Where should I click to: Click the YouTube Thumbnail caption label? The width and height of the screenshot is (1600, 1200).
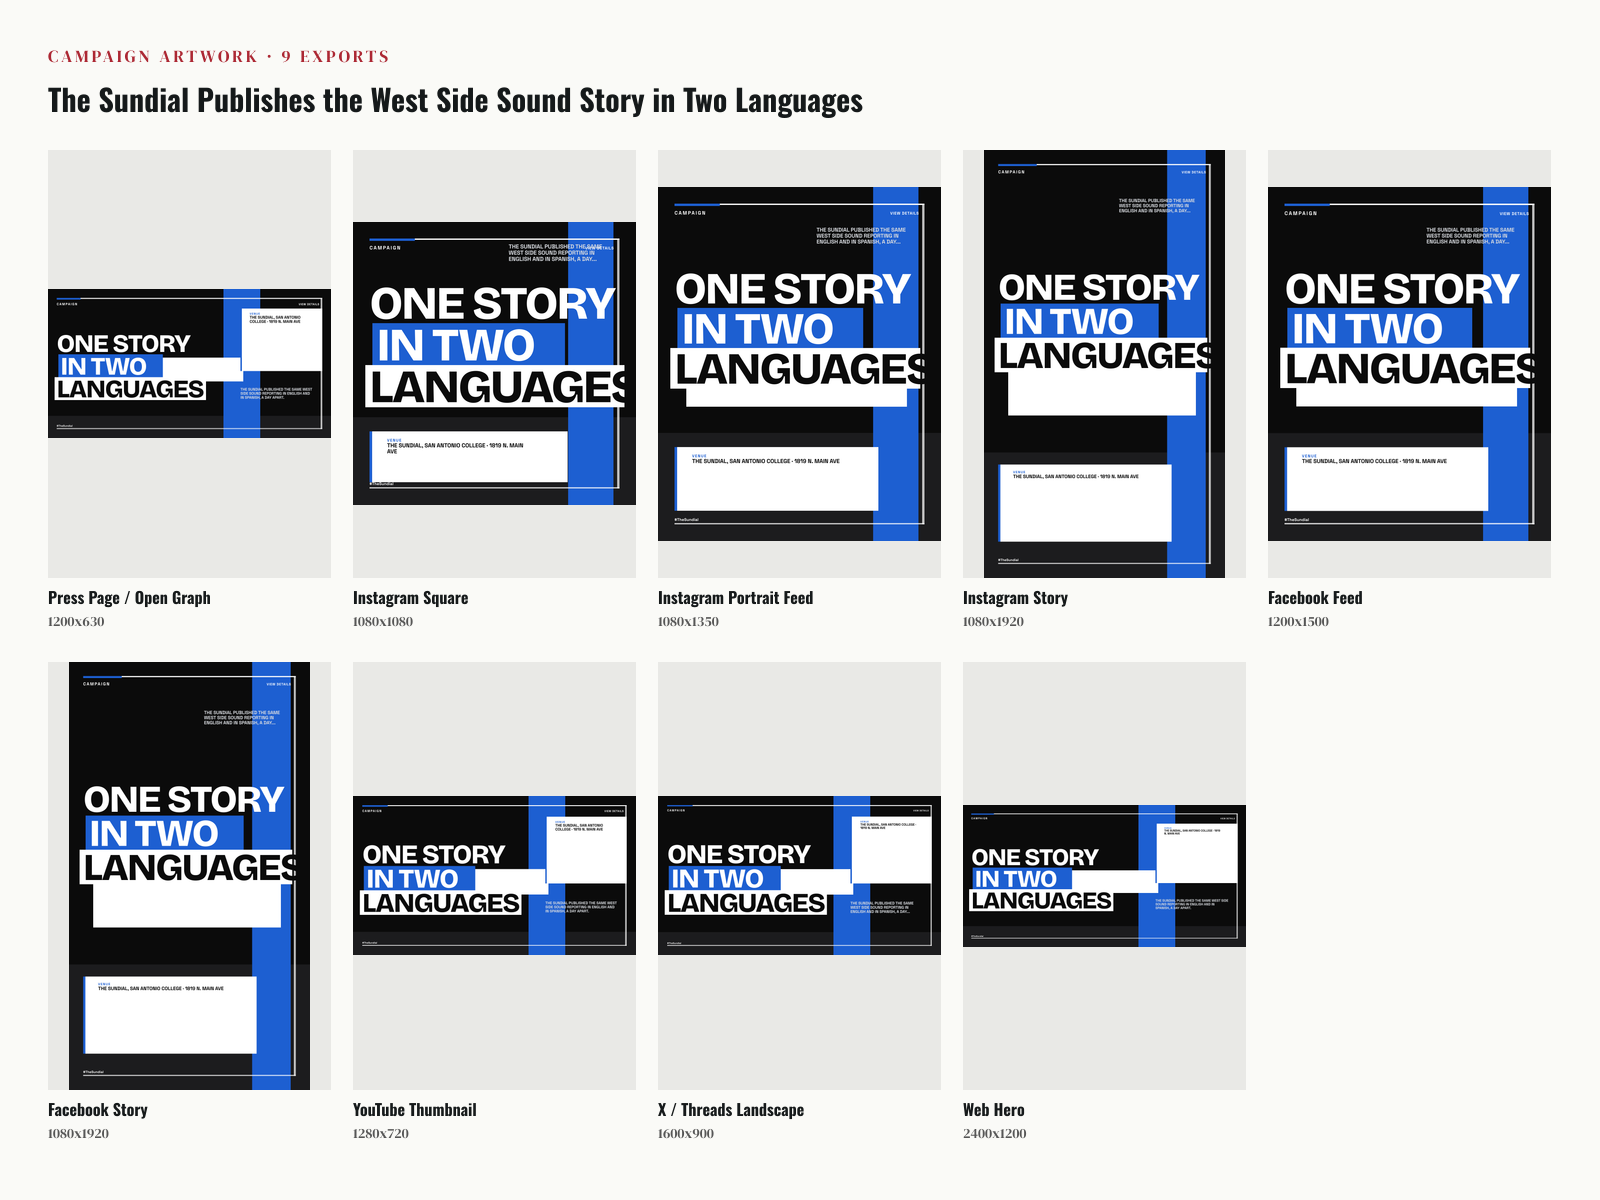tap(414, 1110)
